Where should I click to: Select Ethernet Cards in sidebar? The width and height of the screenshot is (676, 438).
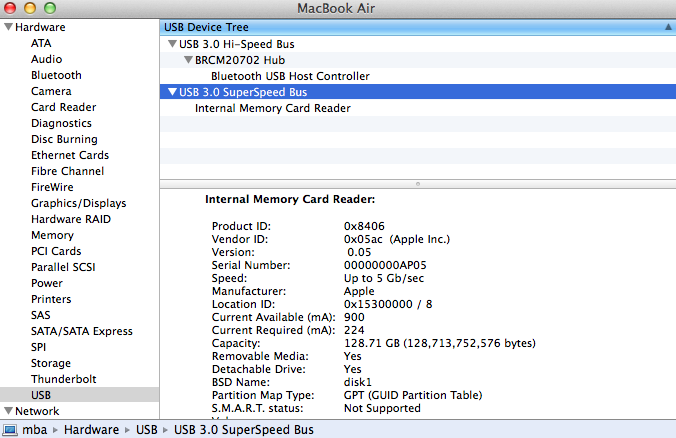tap(70, 155)
